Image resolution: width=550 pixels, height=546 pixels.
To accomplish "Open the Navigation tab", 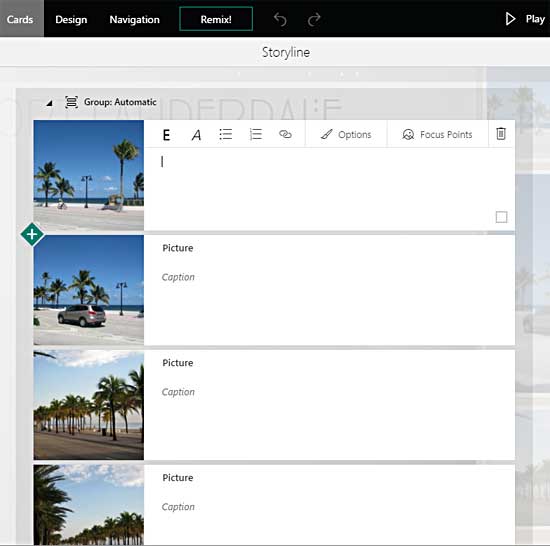I will coord(135,19).
